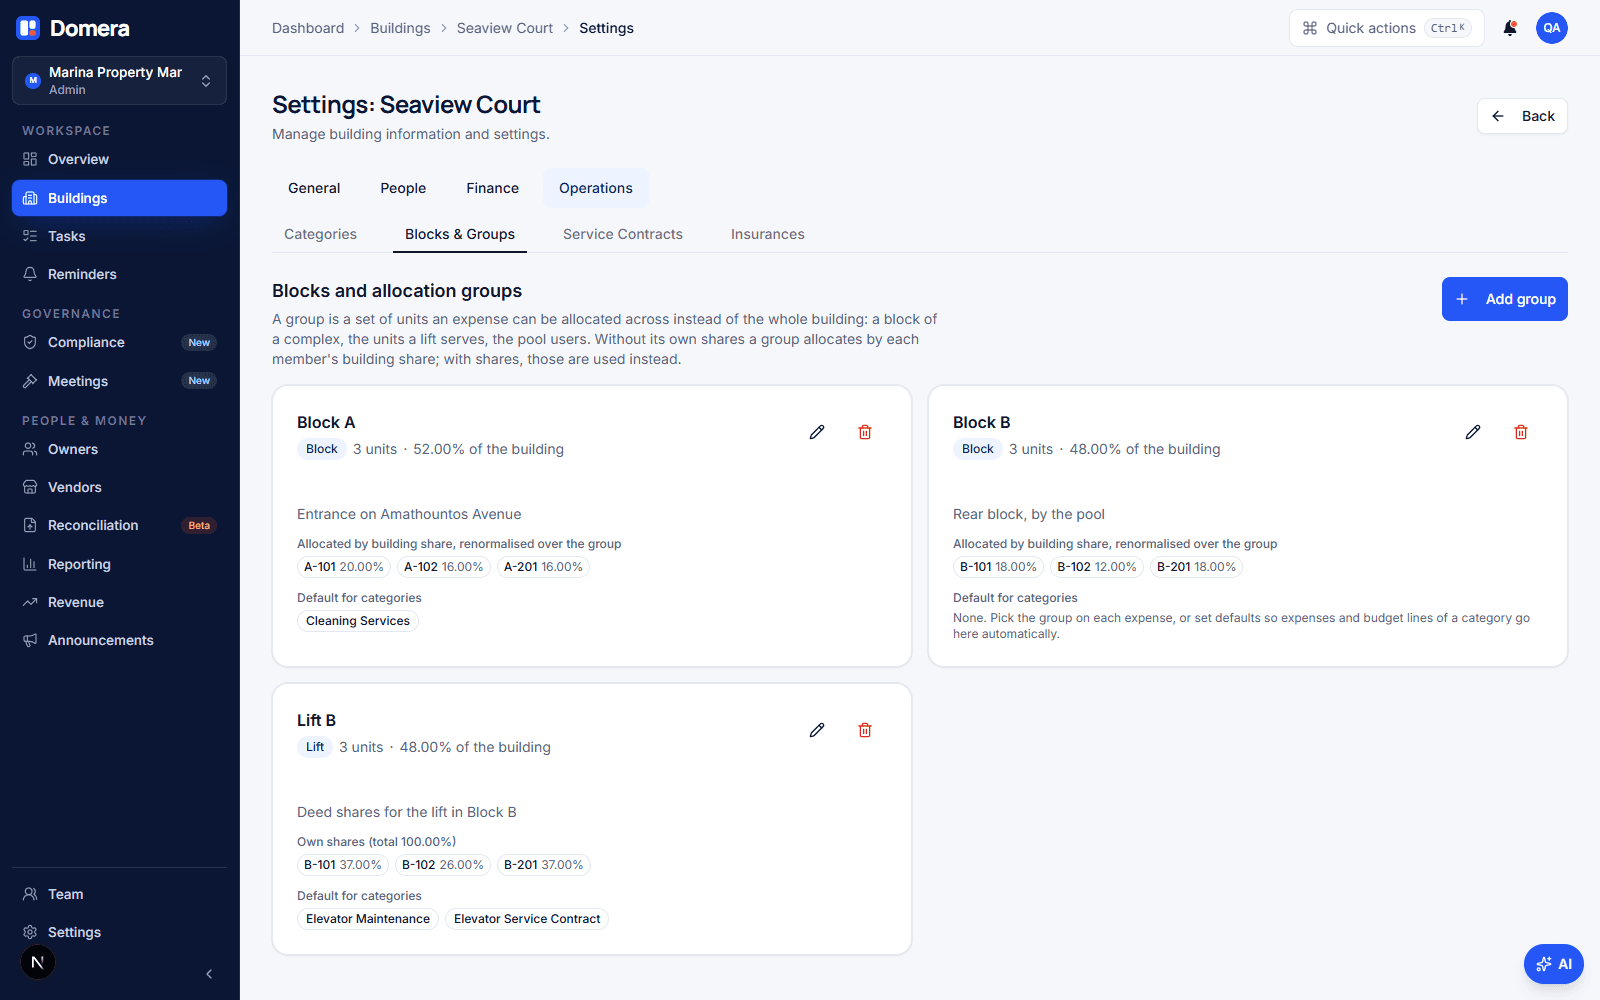This screenshot has height=1000, width=1600.
Task: Switch to the People settings tab
Action: click(x=403, y=188)
